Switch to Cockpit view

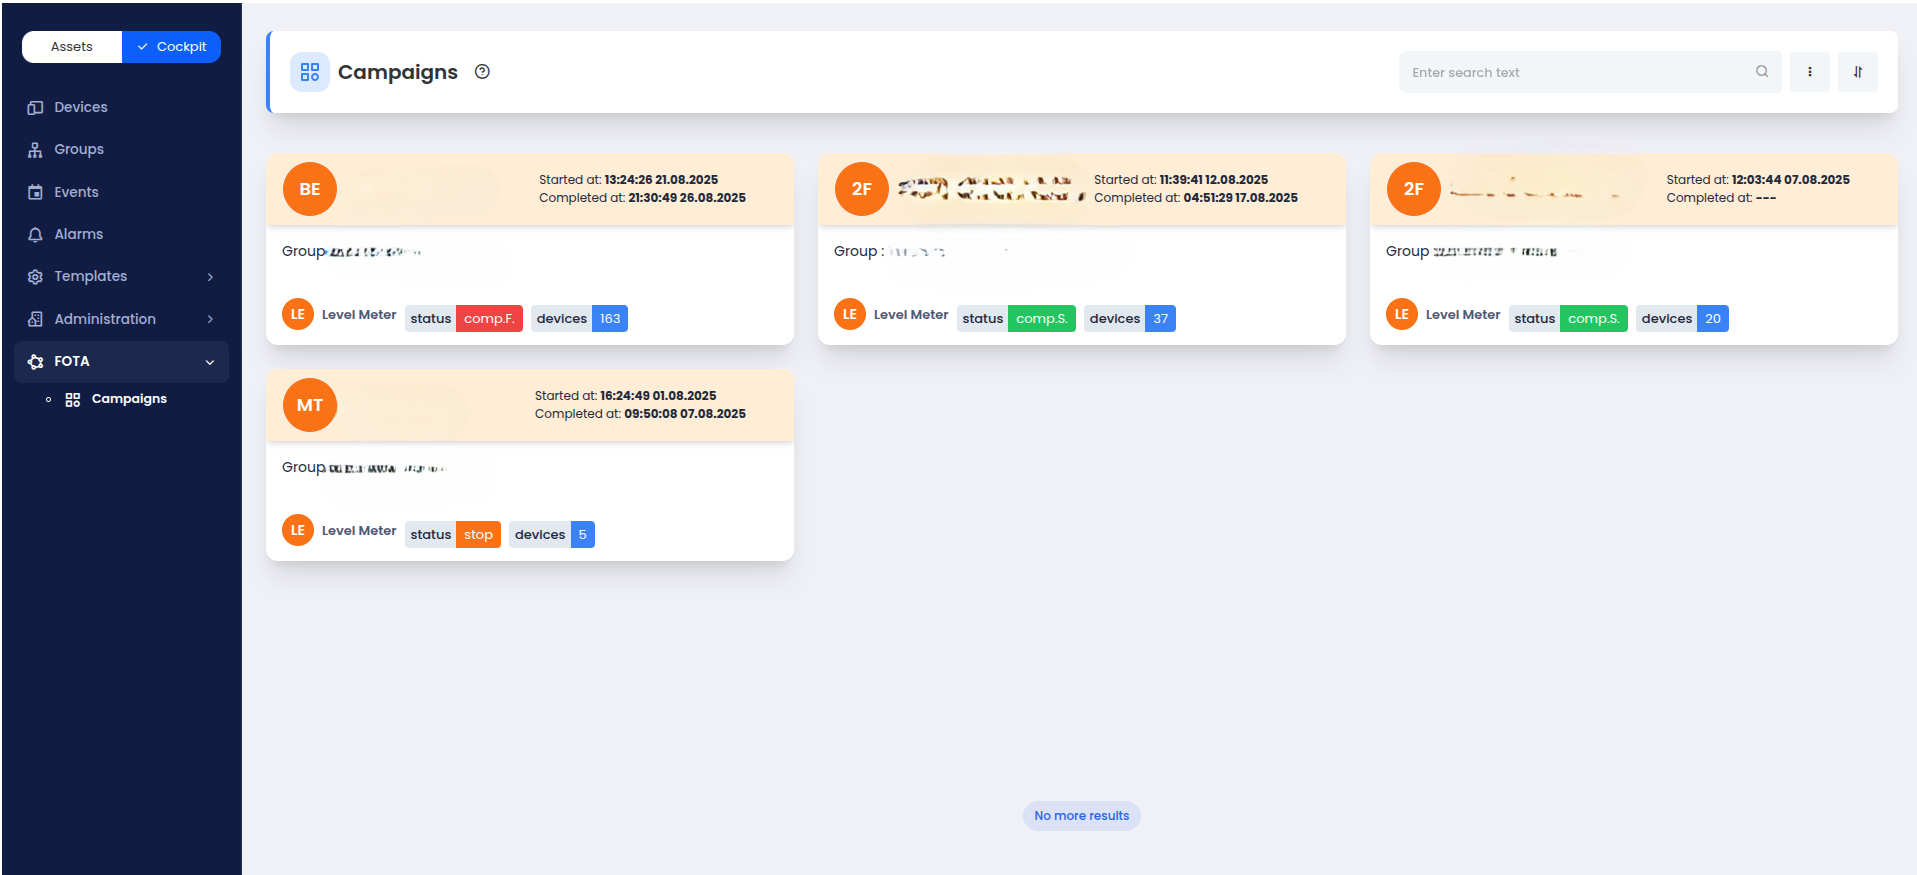[x=172, y=47]
